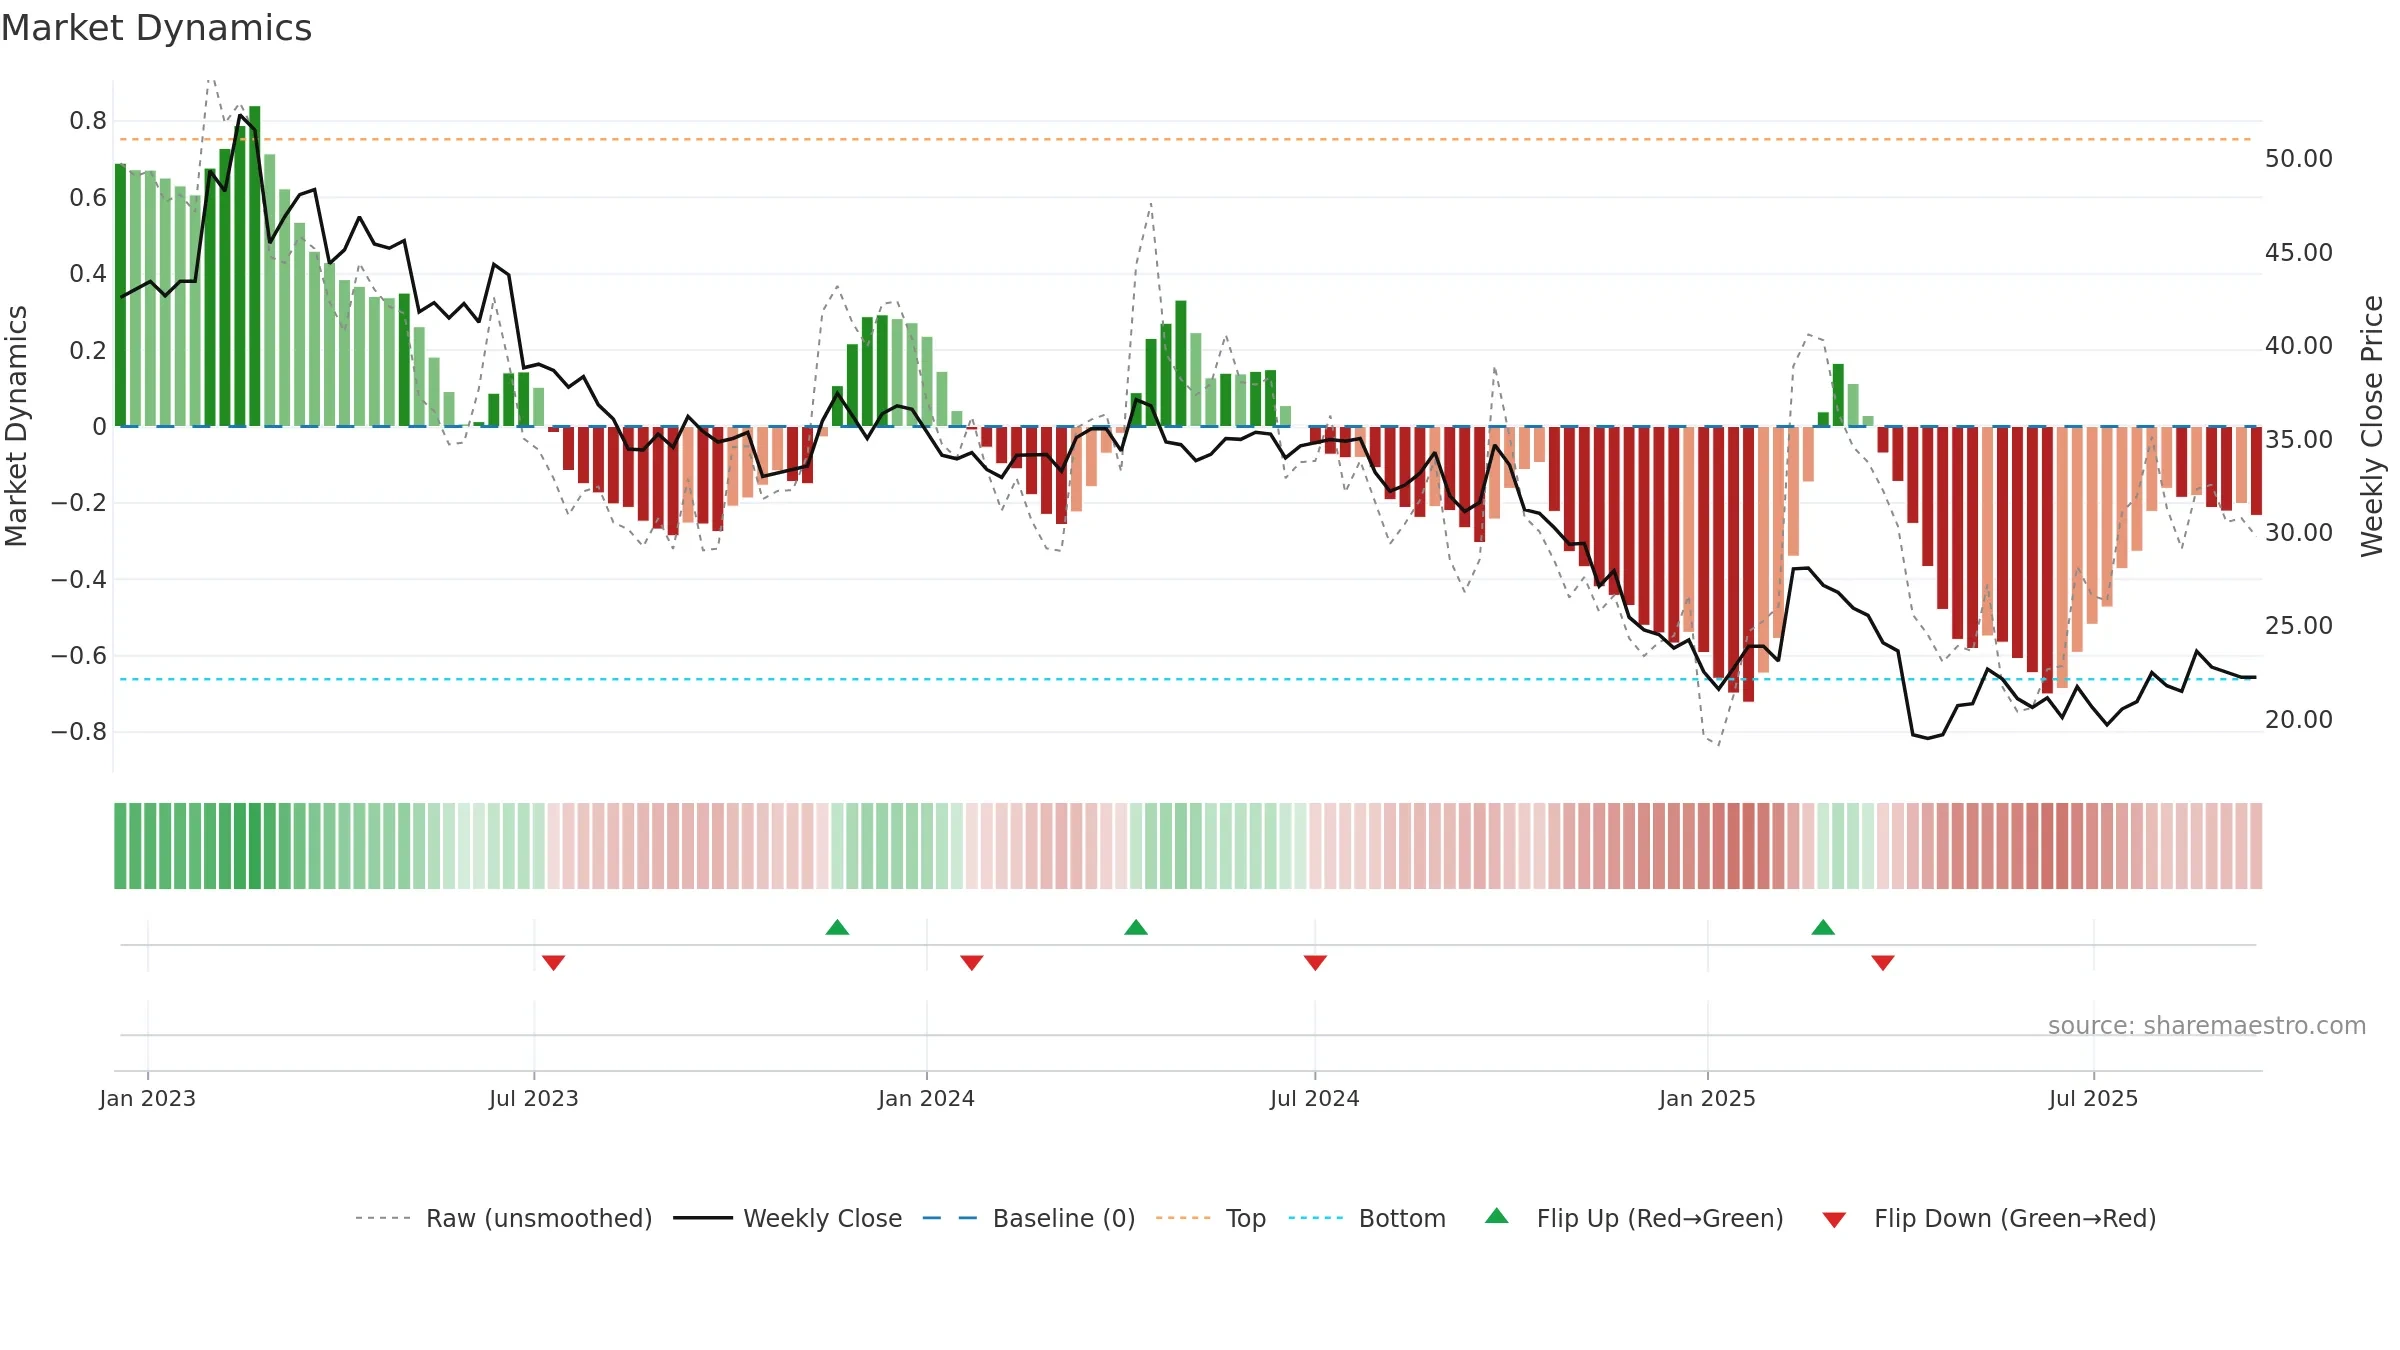
Task: Select the red flip-down marker just after Jan 2024
Action: 972,962
